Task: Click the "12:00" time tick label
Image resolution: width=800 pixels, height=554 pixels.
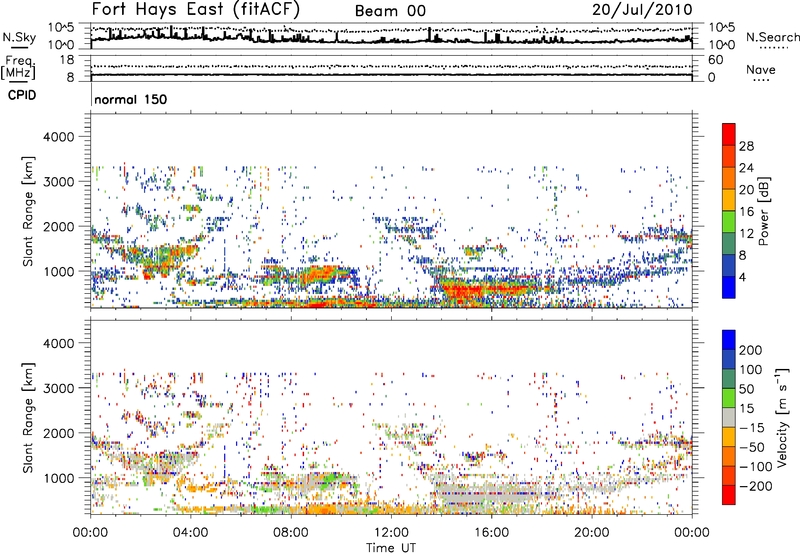Action: (x=391, y=533)
